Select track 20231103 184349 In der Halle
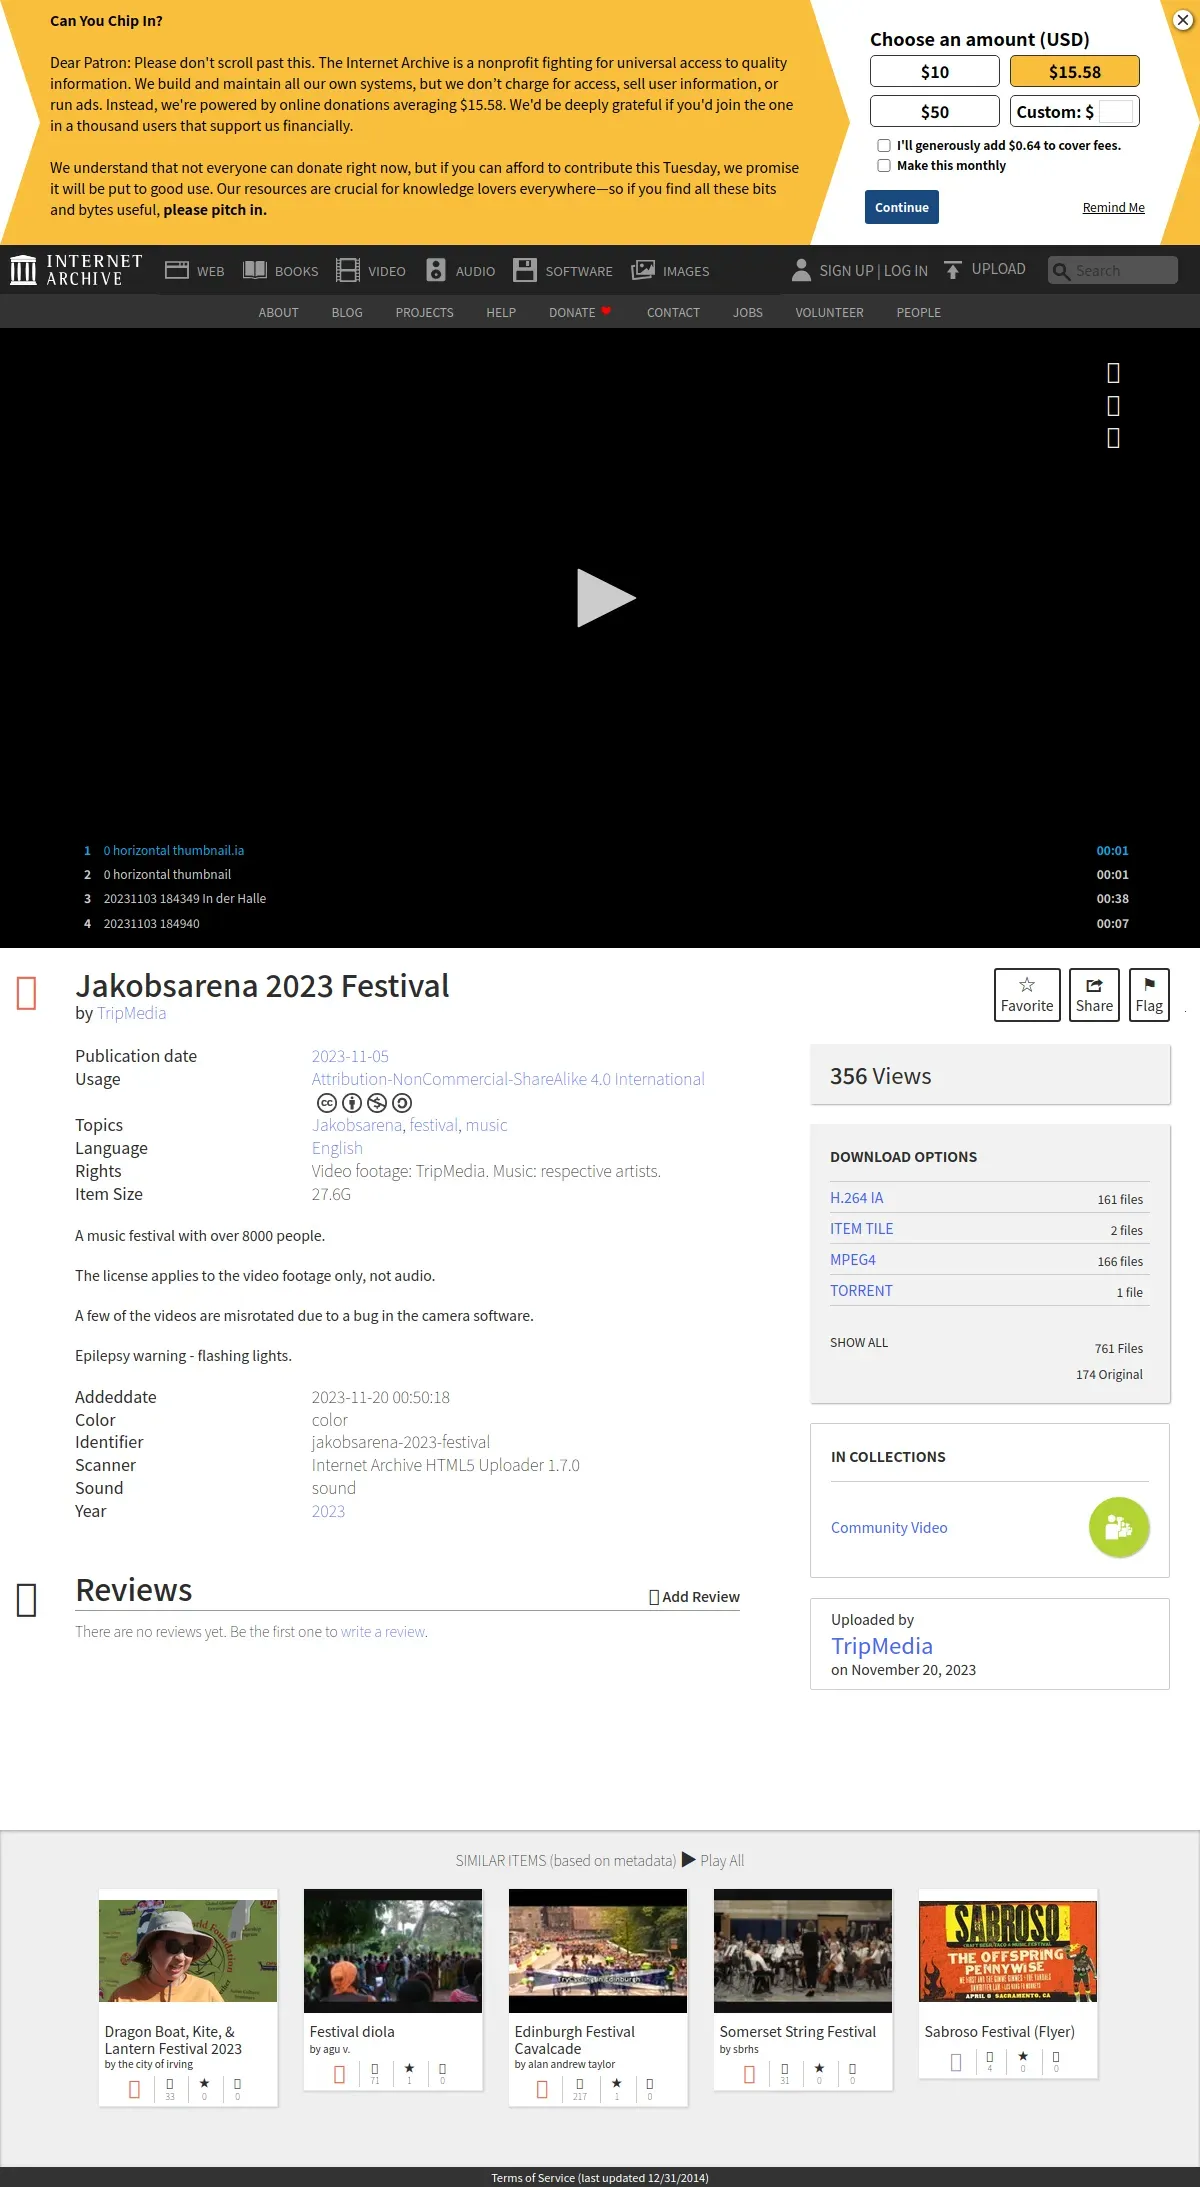This screenshot has width=1200, height=2187. click(606, 899)
